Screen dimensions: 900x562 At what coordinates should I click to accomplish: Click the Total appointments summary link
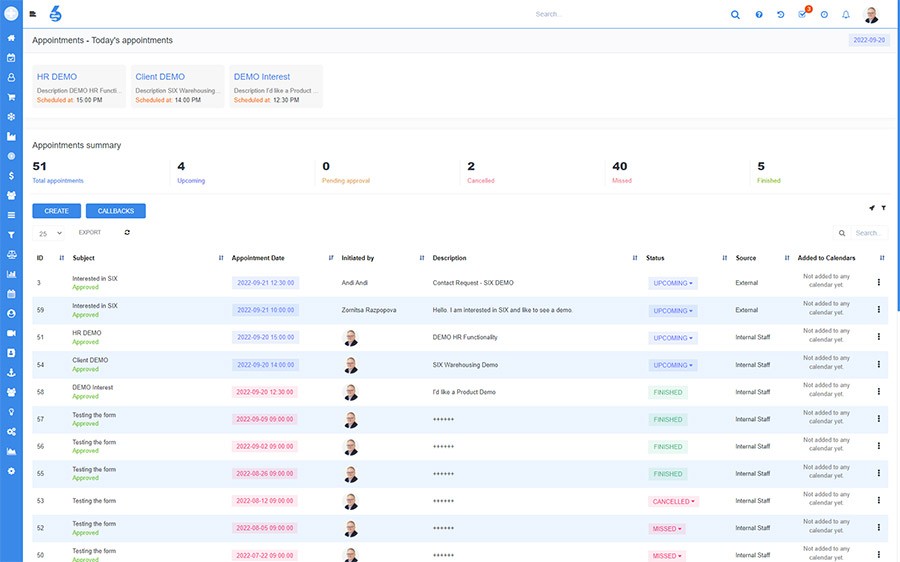[x=58, y=181]
